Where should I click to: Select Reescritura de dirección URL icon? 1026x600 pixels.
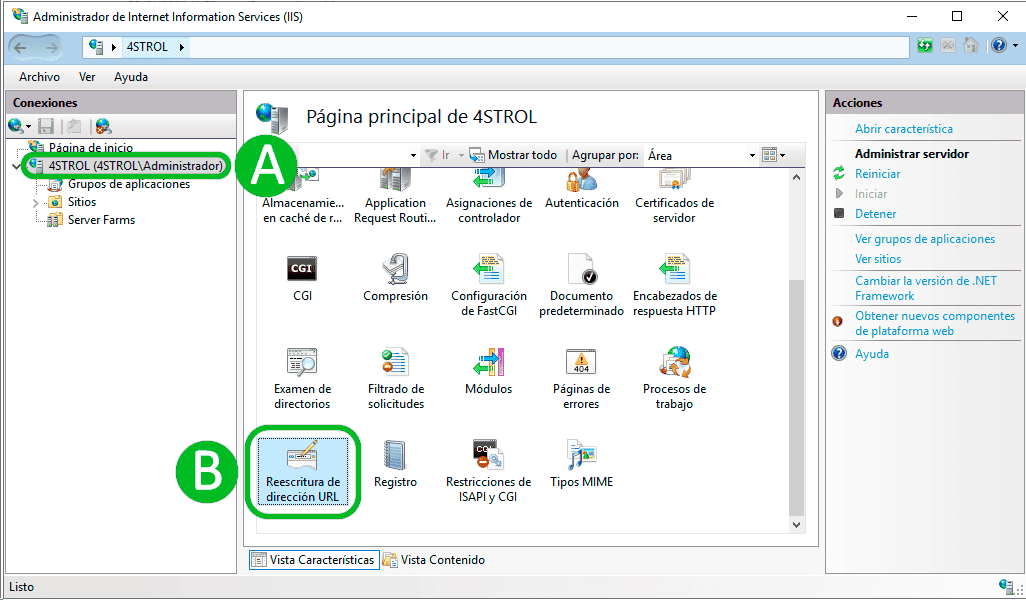point(302,471)
